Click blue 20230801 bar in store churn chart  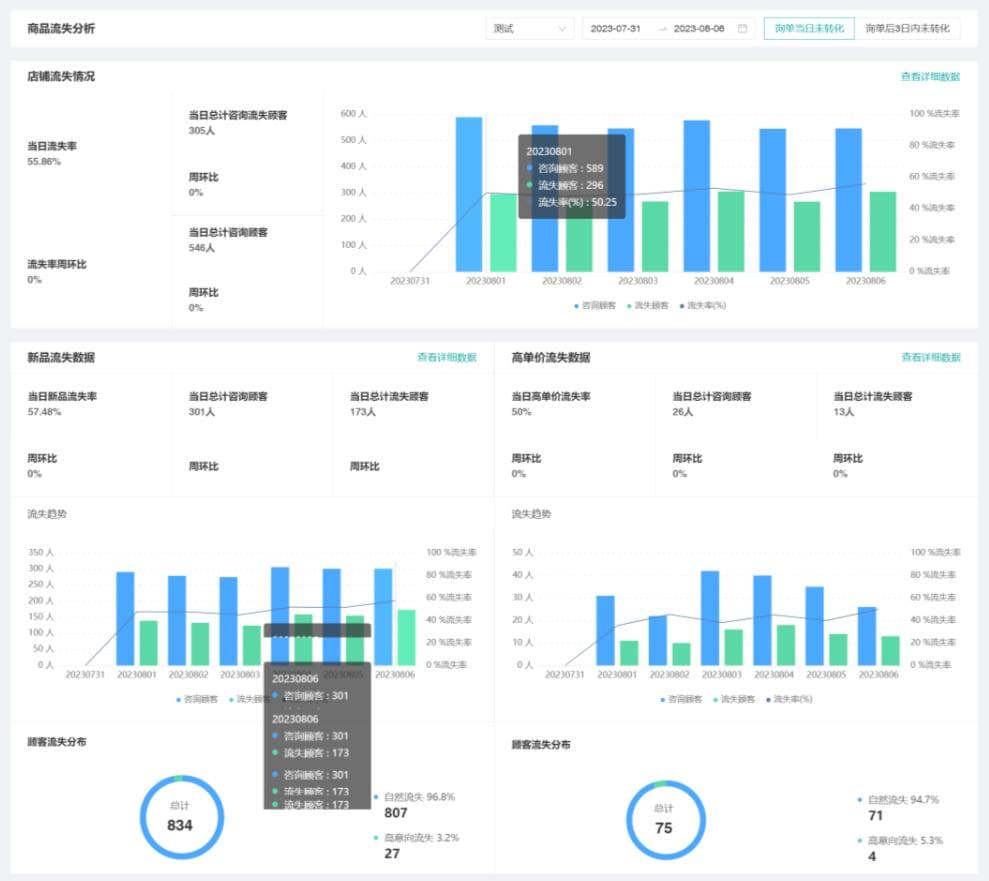[x=469, y=194]
